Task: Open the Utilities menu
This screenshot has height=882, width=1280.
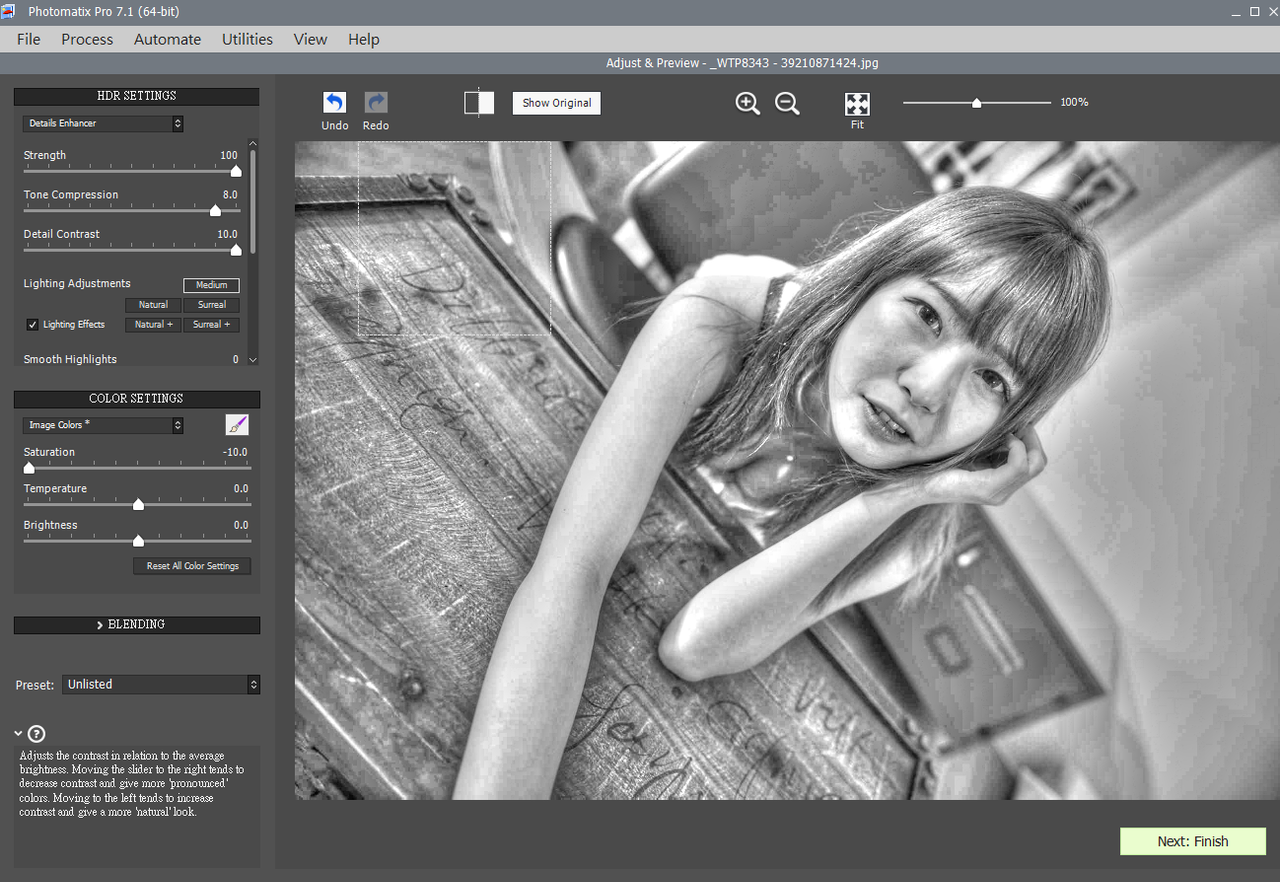Action: (247, 39)
